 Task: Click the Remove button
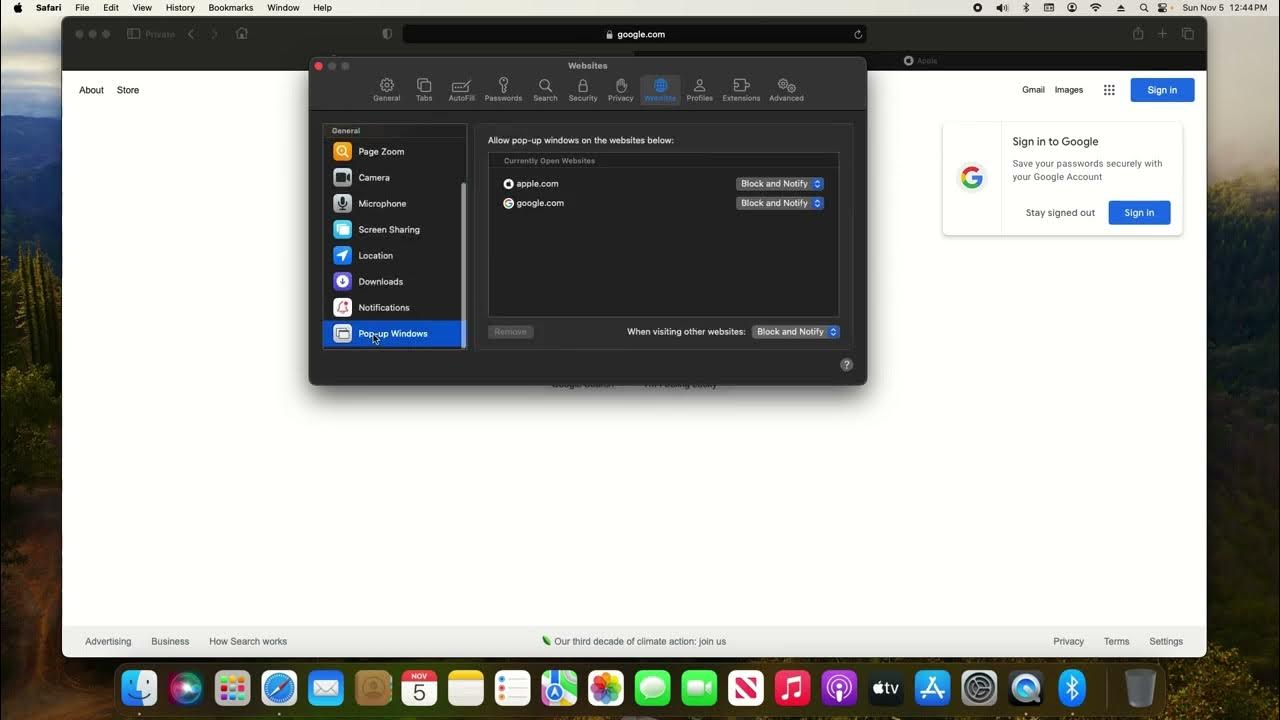[511, 332]
